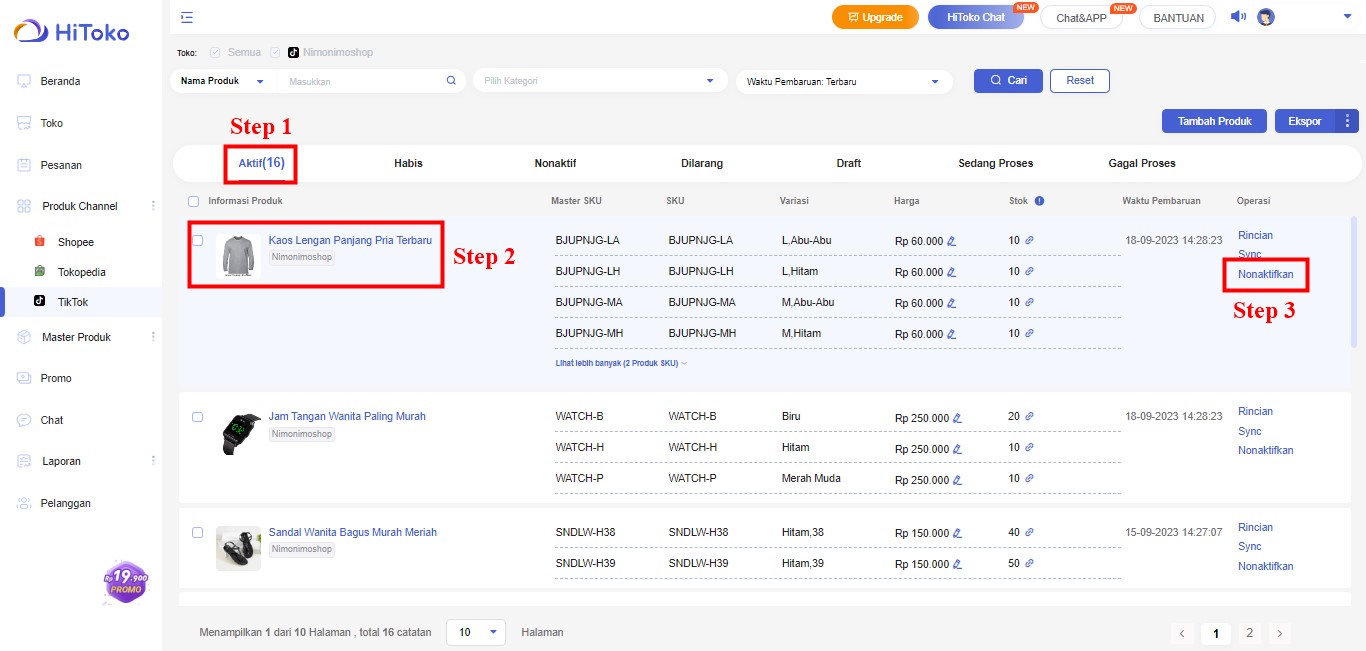Edit price pencil icon for BJUPNJG-LA

tap(952, 241)
